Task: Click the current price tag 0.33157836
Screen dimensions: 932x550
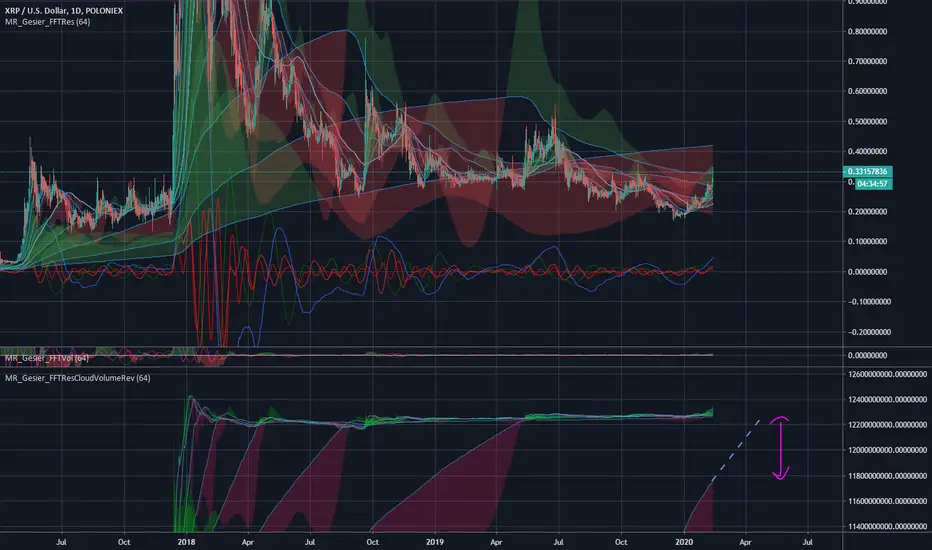Action: (867, 172)
